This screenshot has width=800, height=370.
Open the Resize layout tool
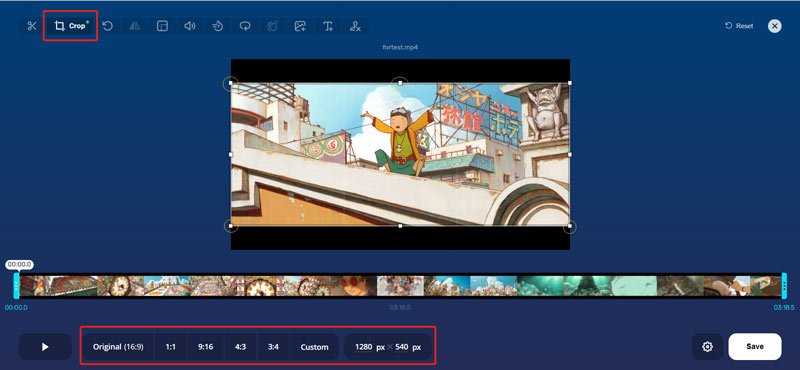162,26
